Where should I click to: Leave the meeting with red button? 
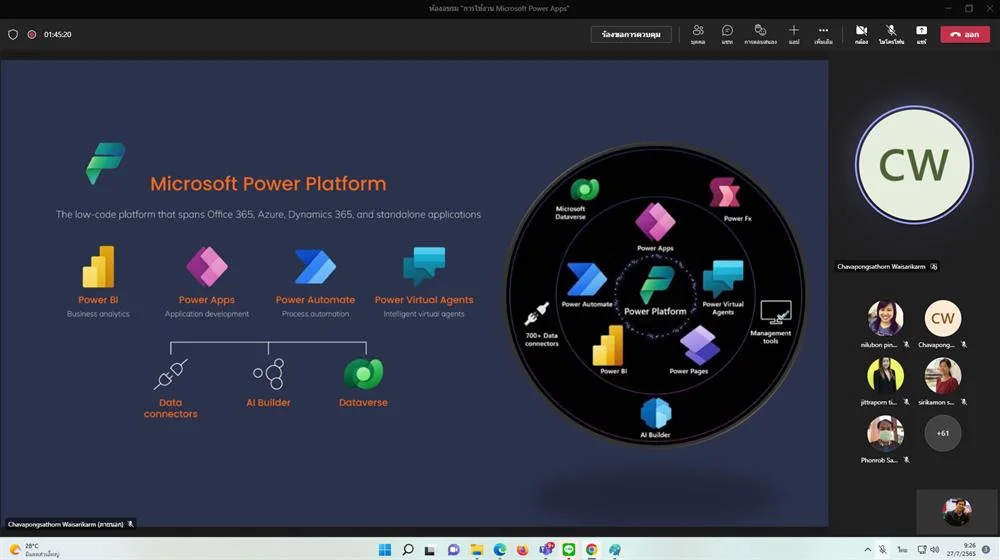[x=965, y=34]
